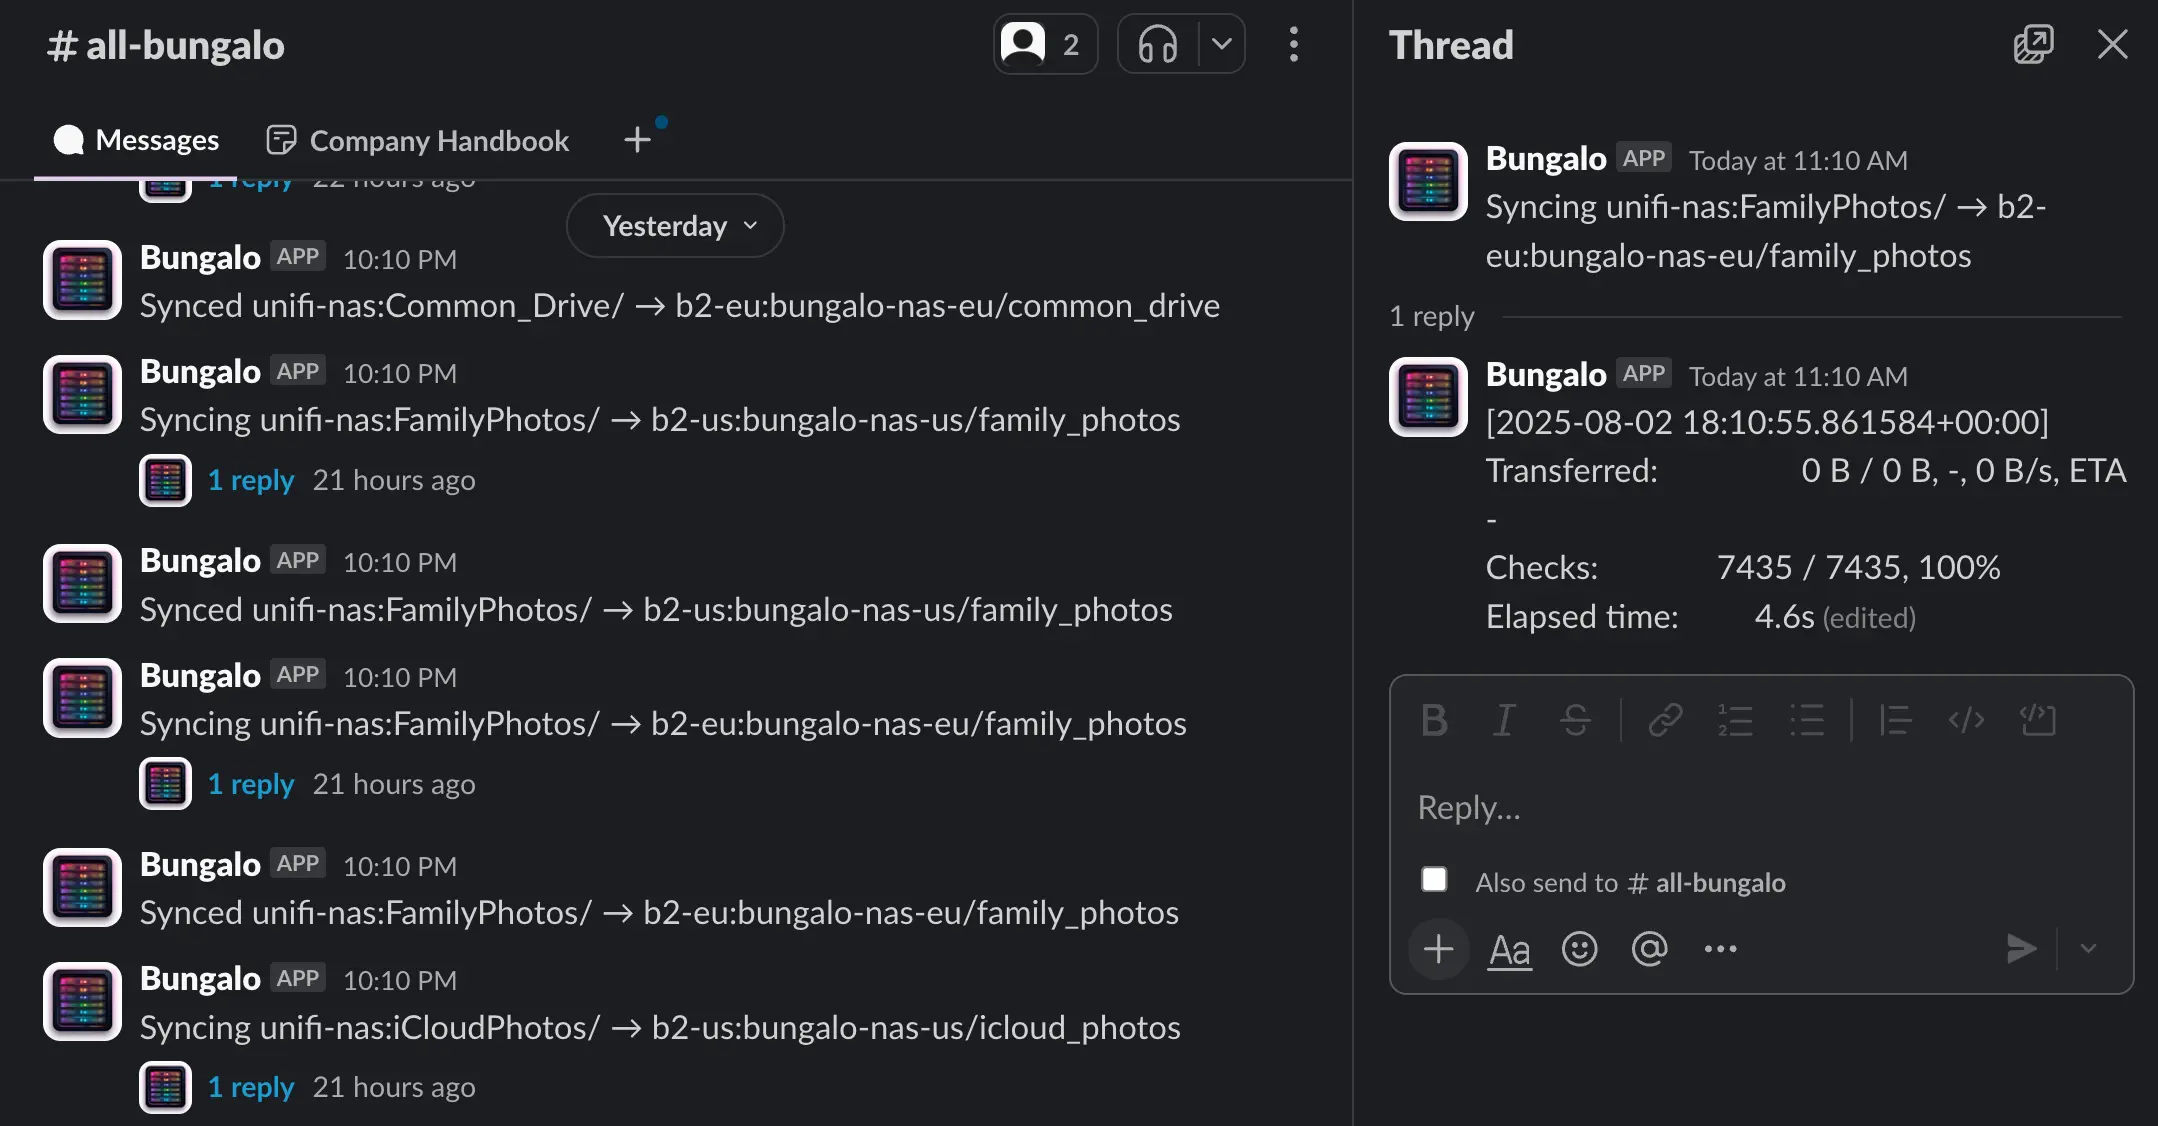
Task: Select the italic formatting icon
Action: [1504, 720]
